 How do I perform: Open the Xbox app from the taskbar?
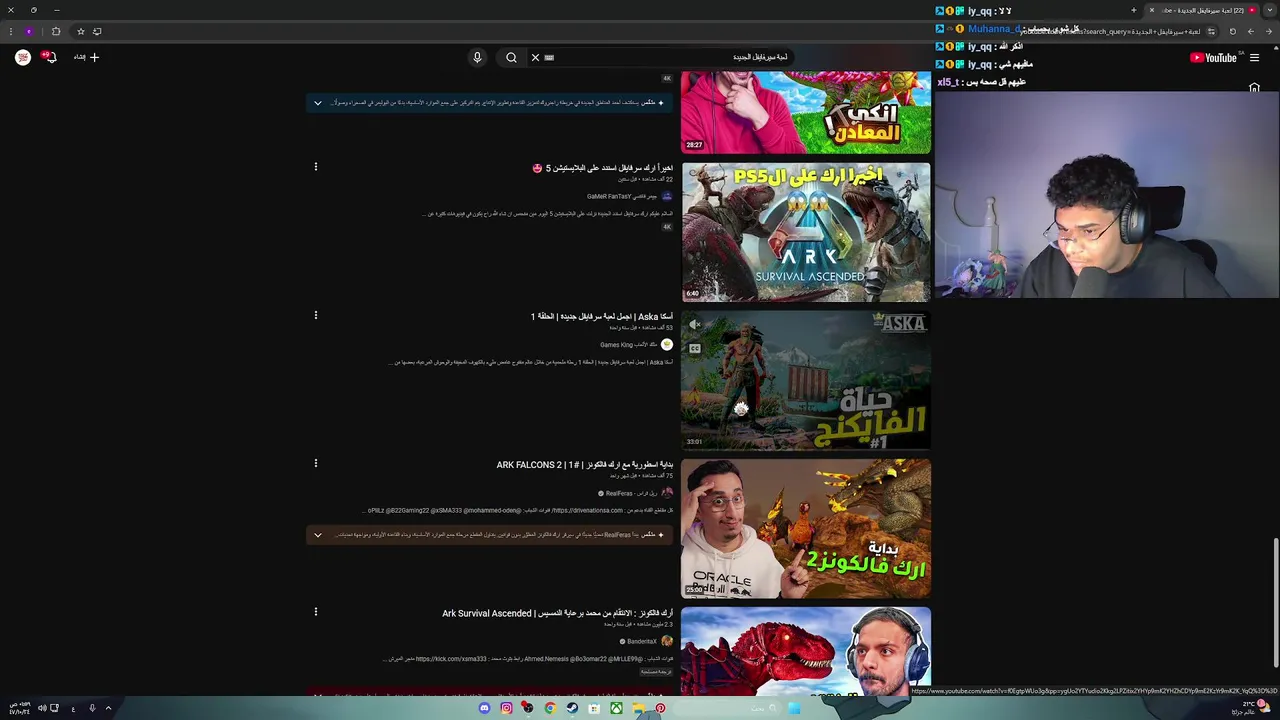pos(616,708)
